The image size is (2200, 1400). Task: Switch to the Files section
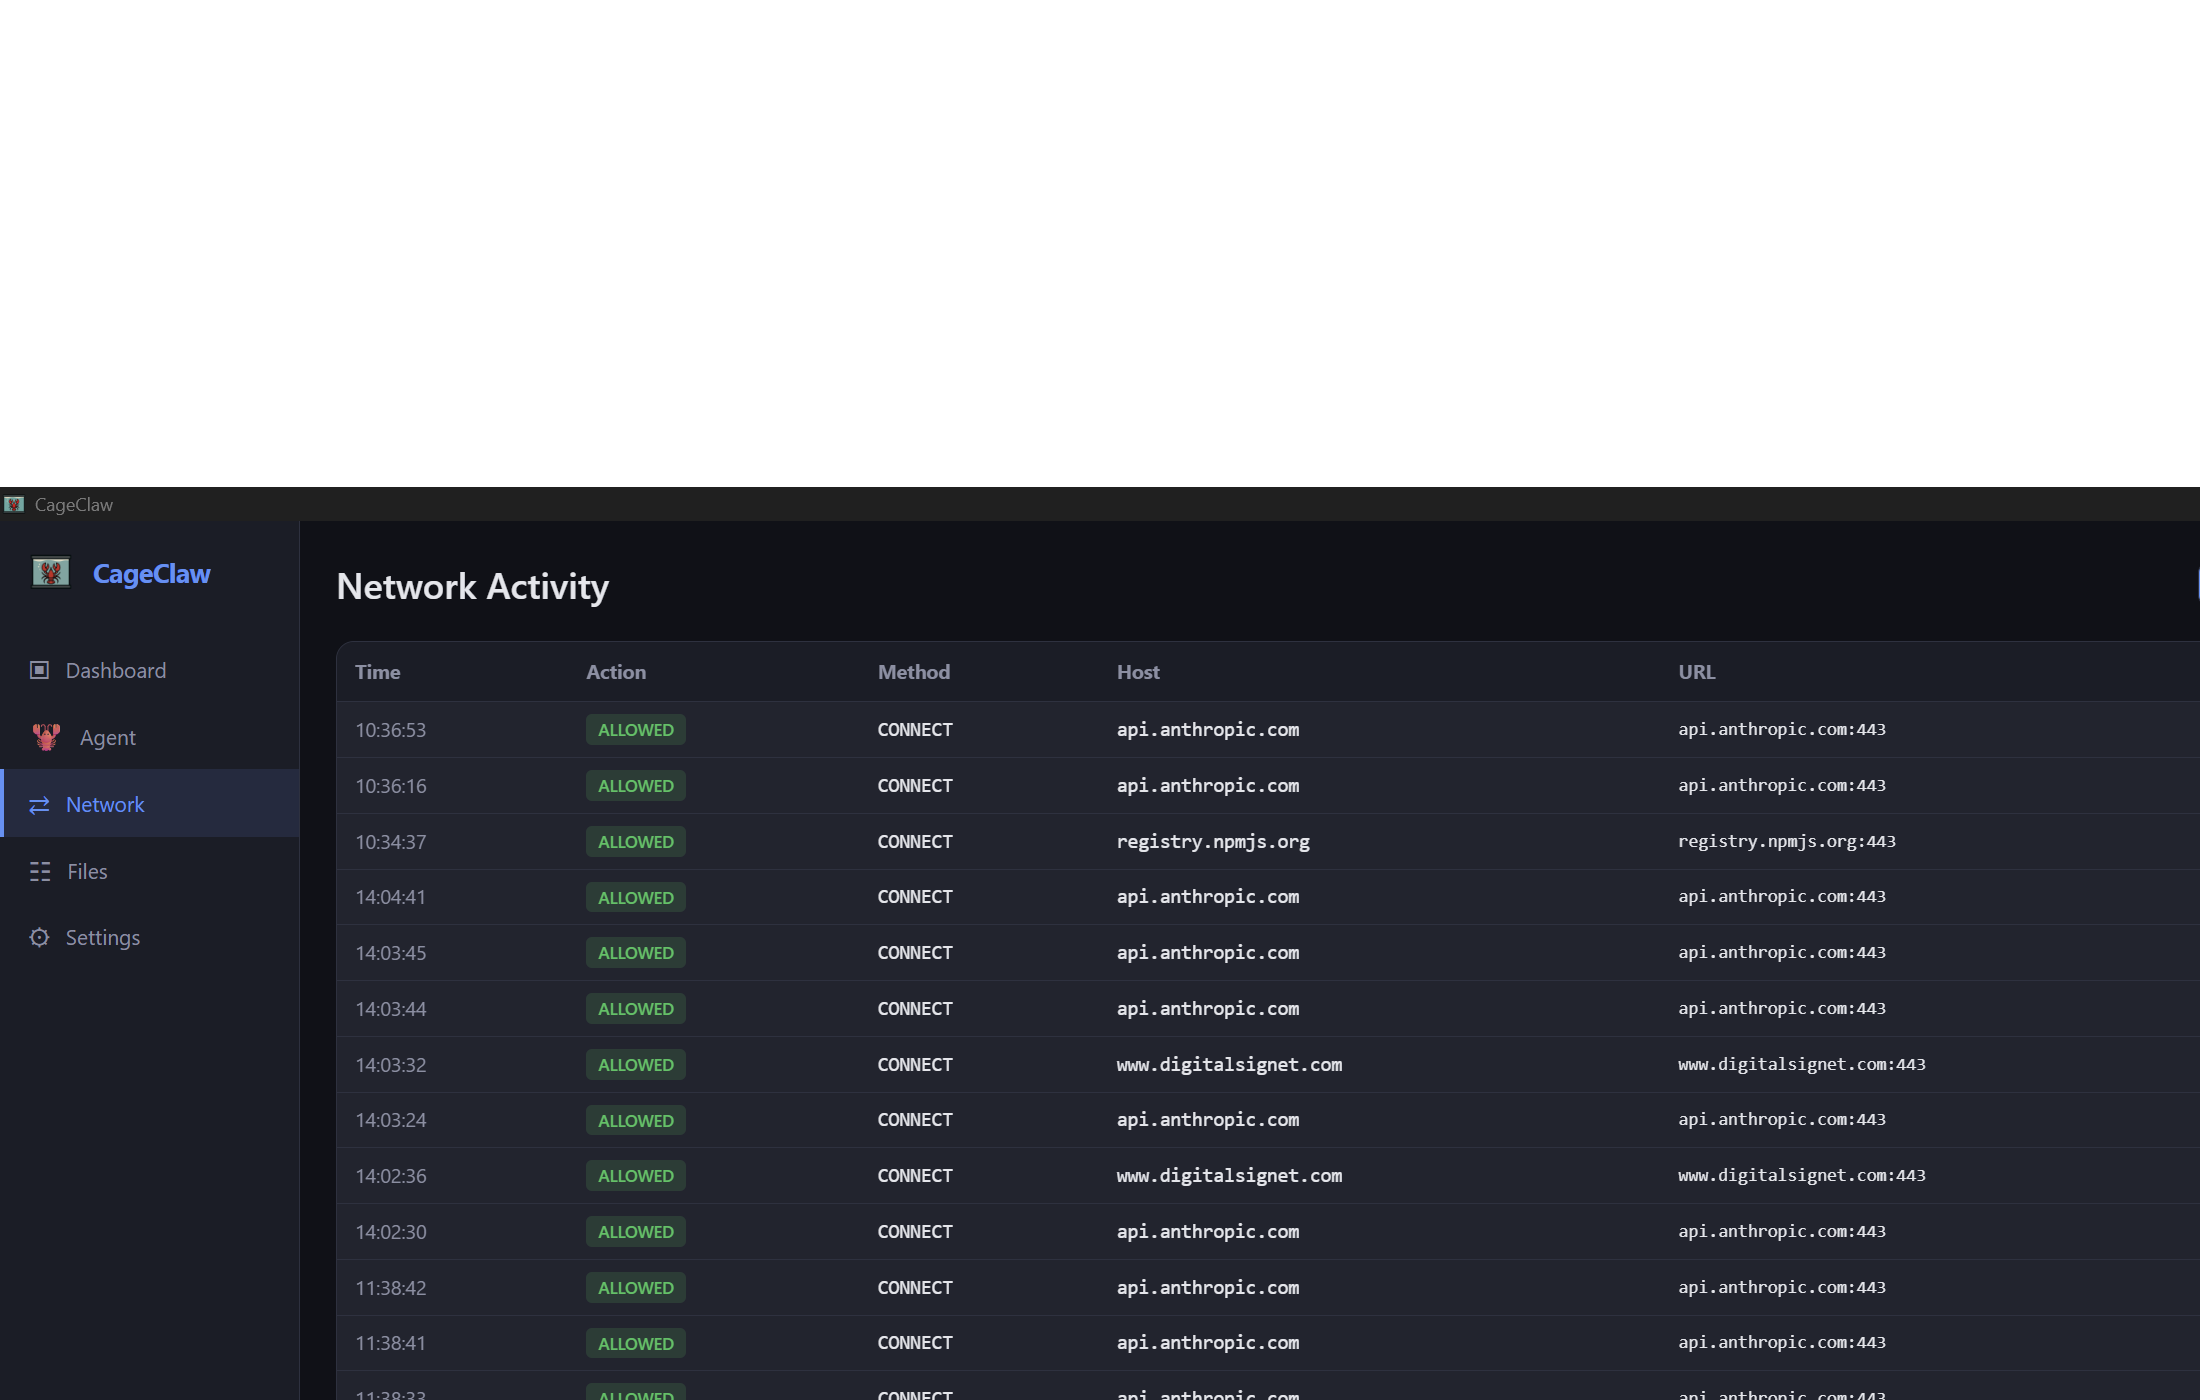point(86,871)
